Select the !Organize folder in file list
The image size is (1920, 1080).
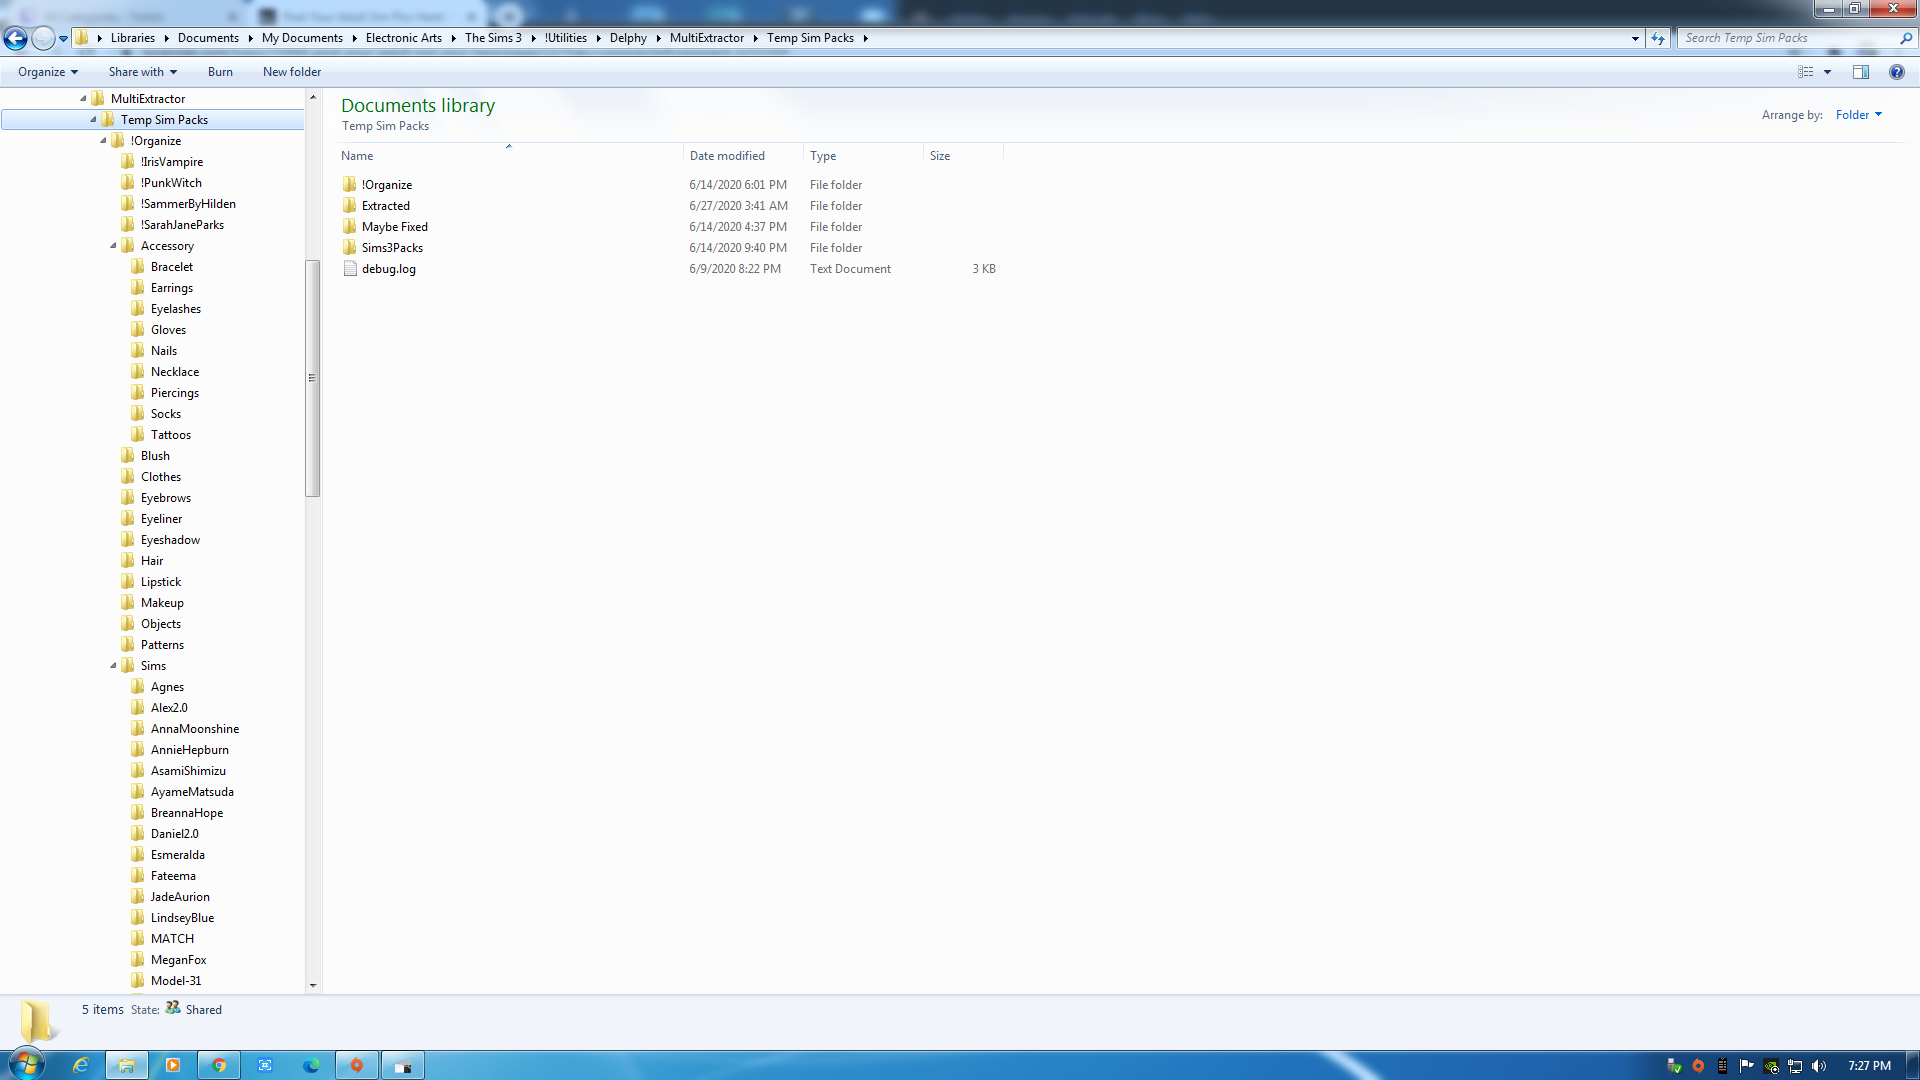tap(387, 185)
